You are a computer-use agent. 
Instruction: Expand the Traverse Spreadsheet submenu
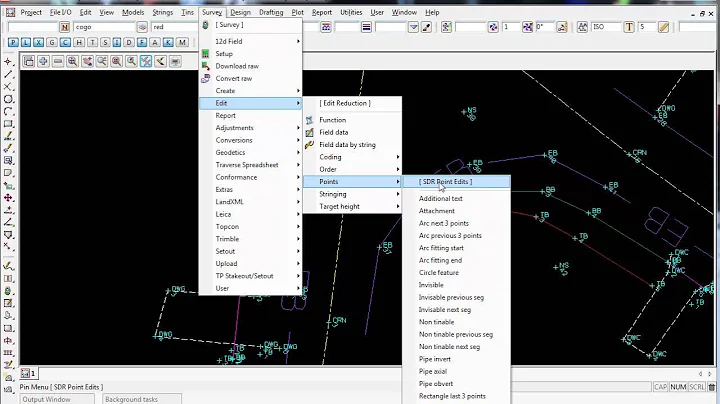(251, 165)
